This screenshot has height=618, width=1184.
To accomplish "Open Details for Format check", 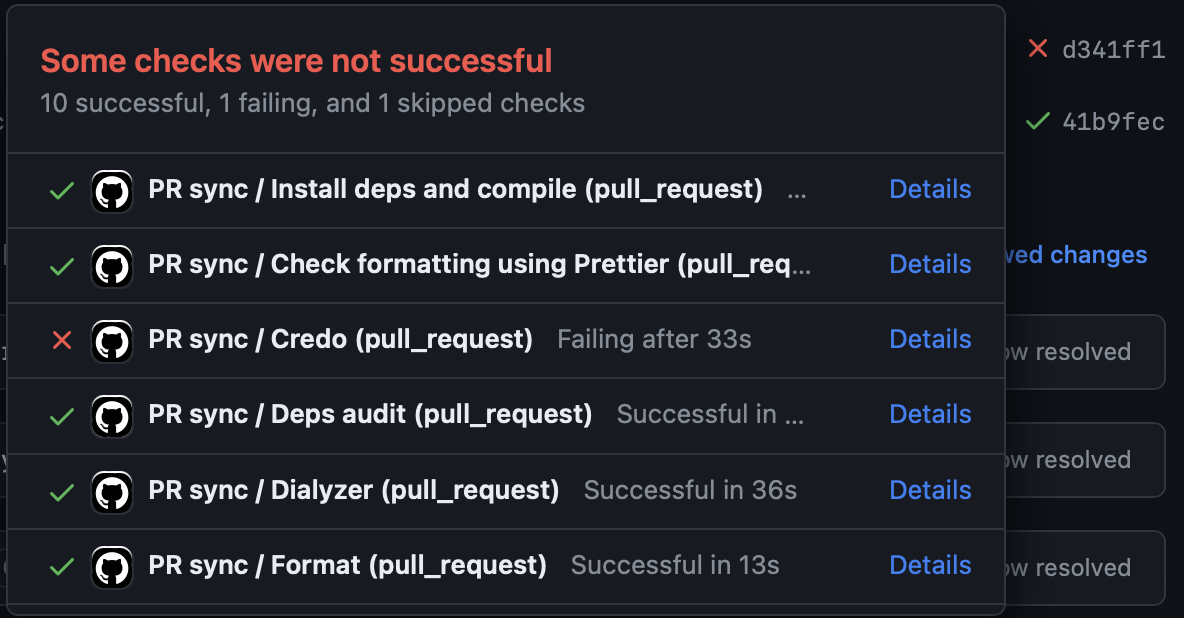I will (930, 565).
